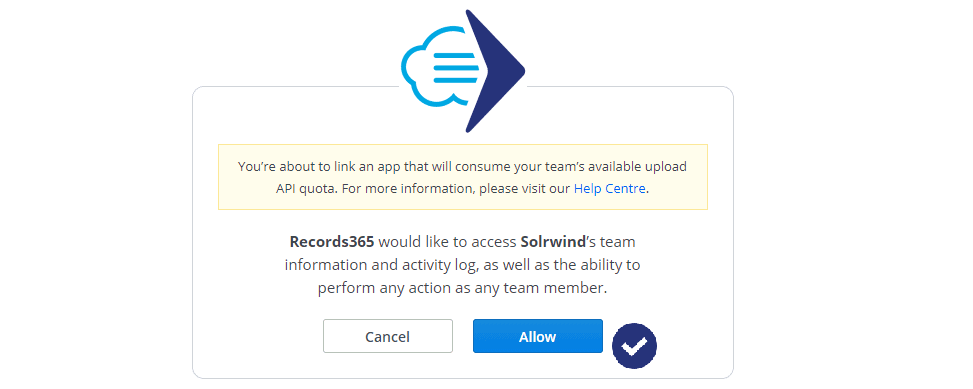Cancel the app linking request
The height and width of the screenshot is (389, 973).
coord(388,336)
